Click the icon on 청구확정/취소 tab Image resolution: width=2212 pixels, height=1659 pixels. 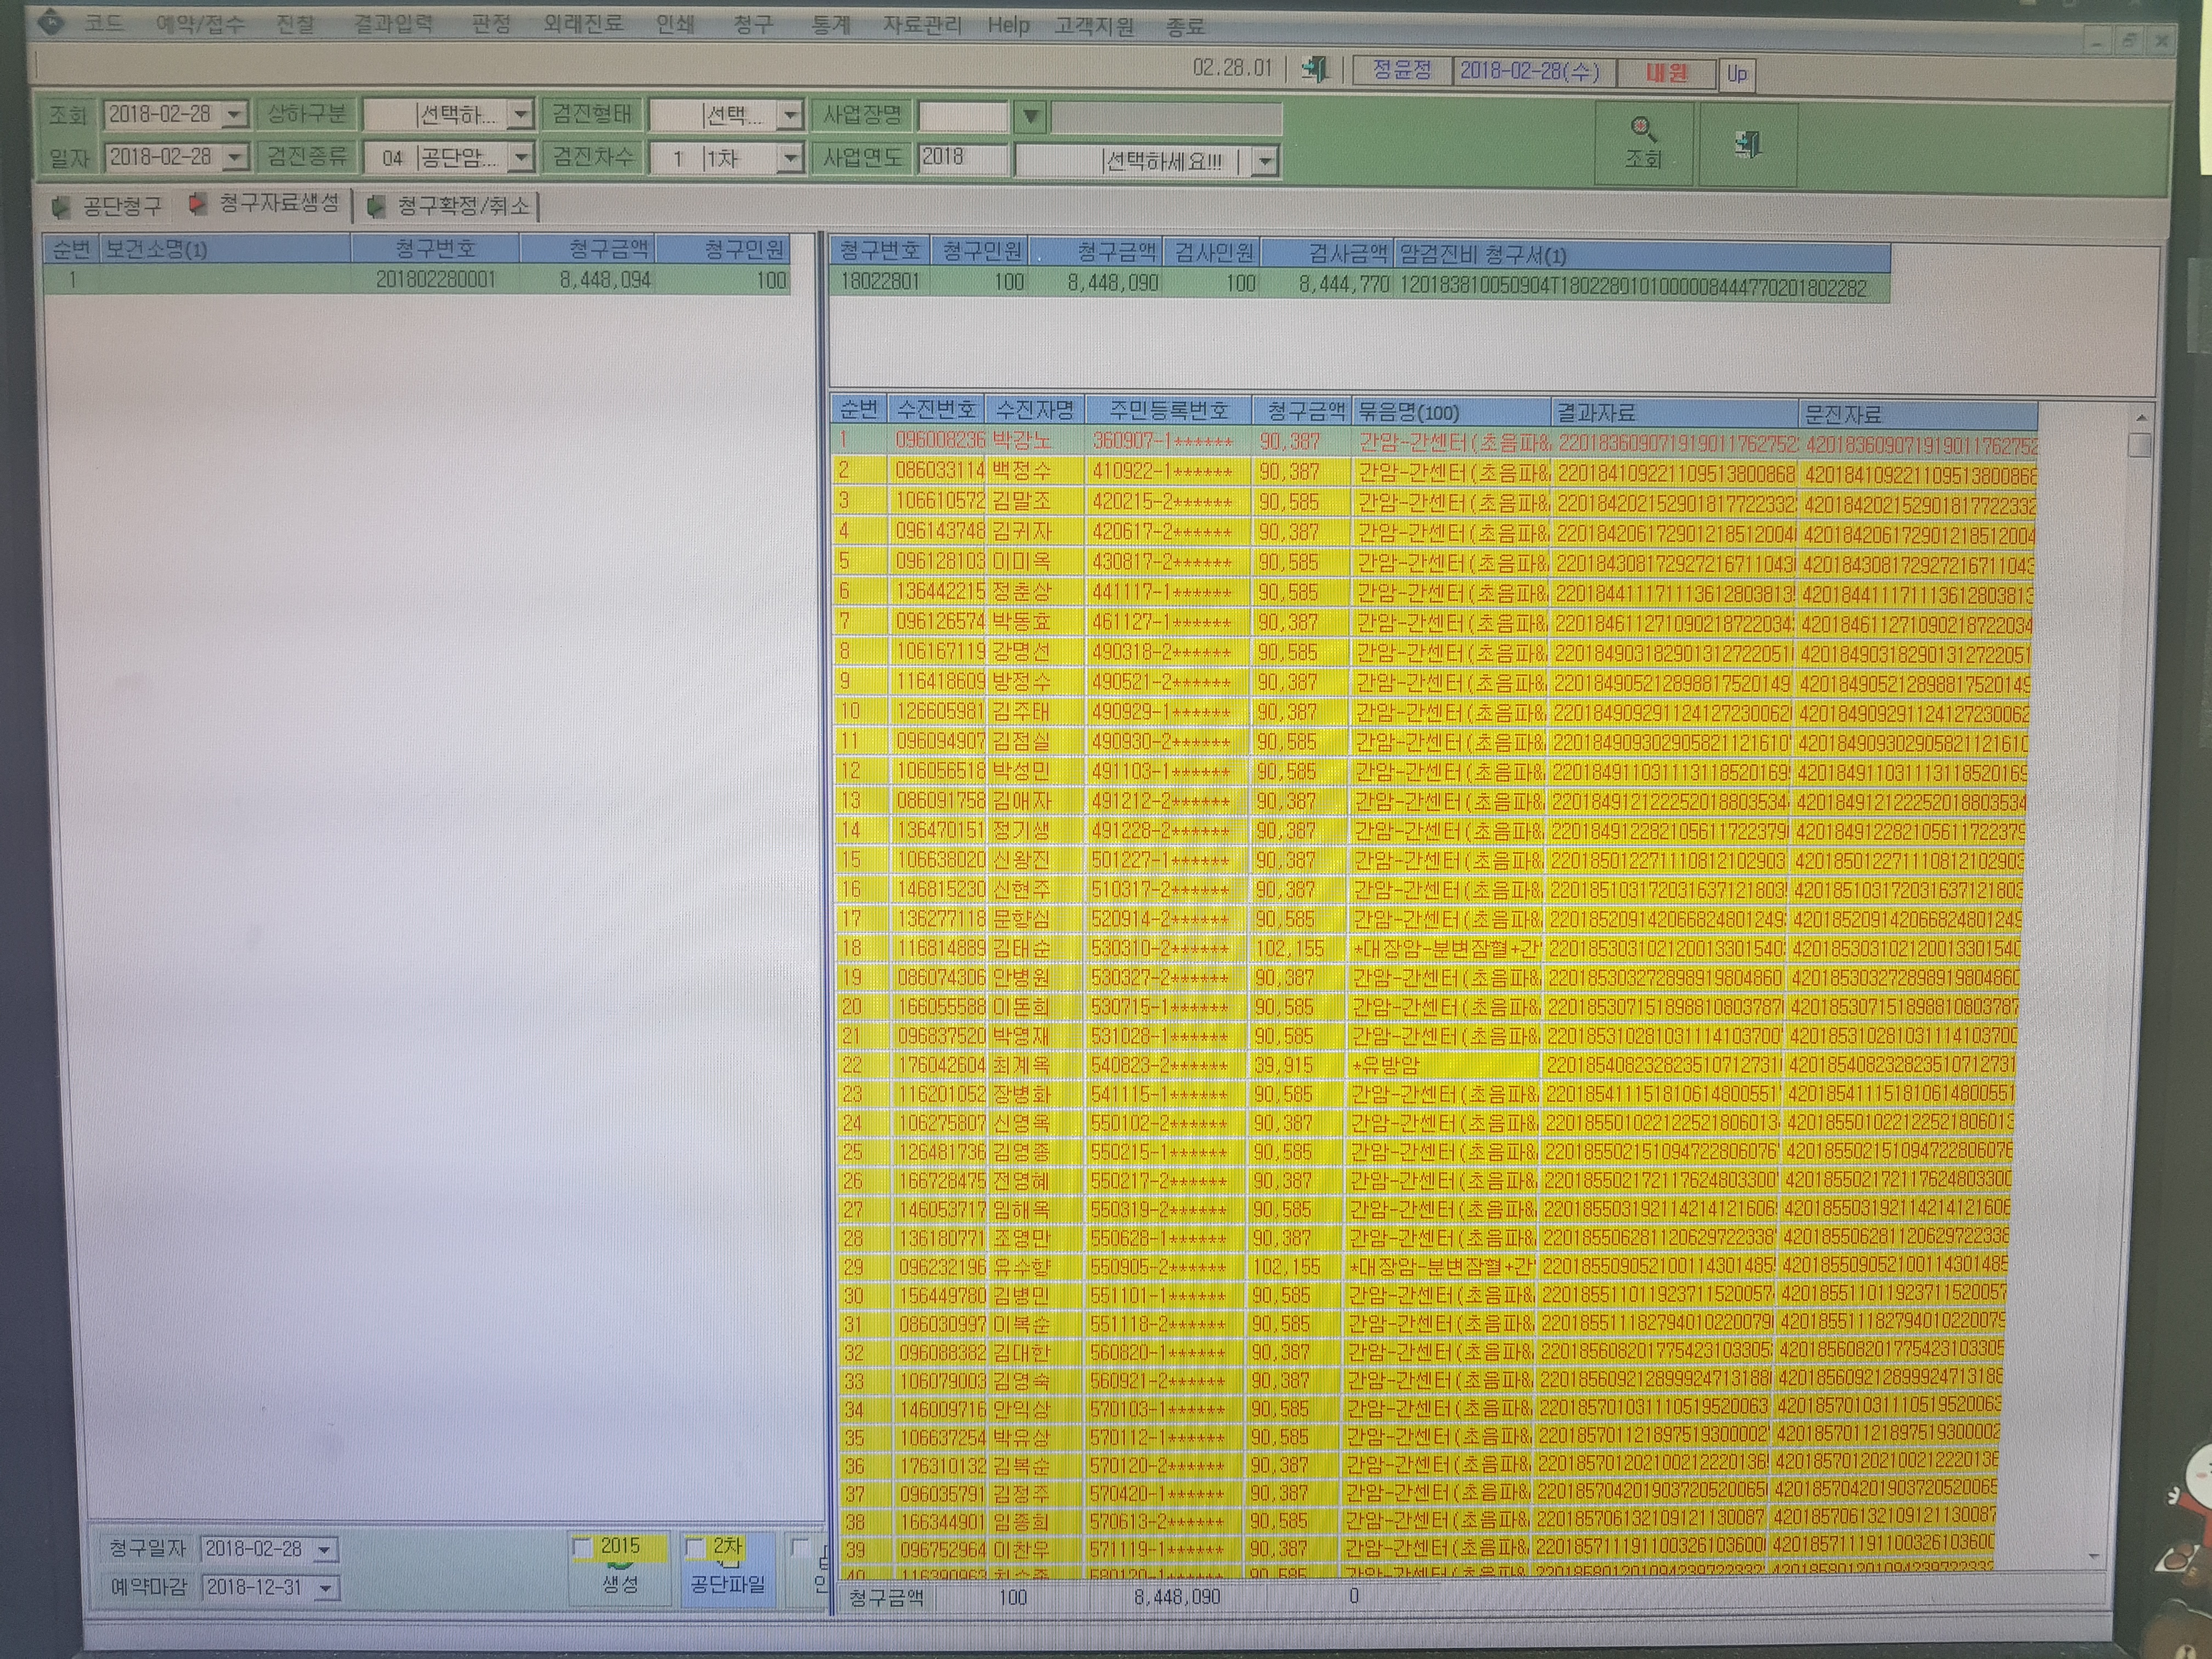[376, 206]
